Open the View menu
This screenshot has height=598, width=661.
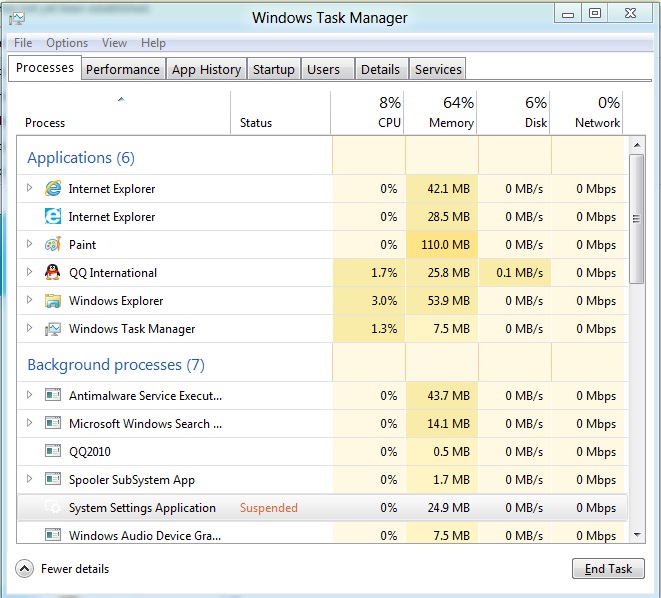[x=114, y=43]
